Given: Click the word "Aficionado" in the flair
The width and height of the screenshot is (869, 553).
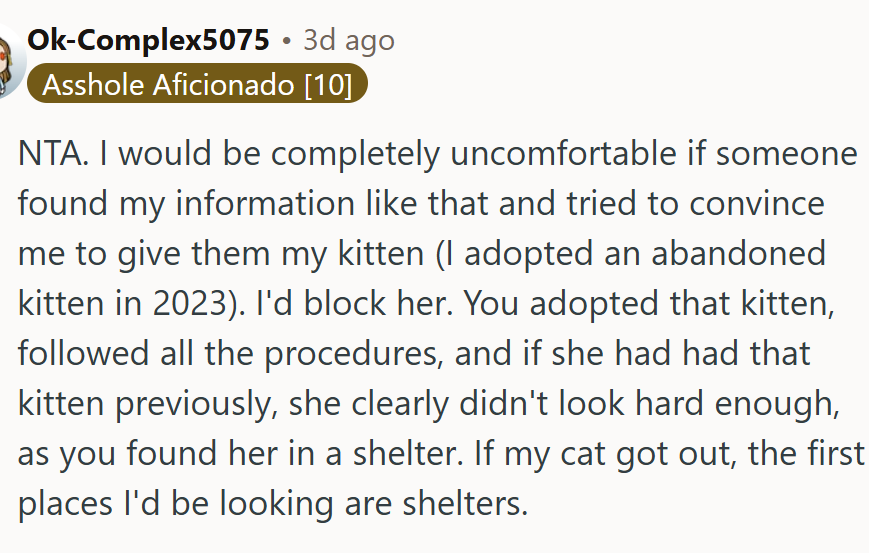Looking at the screenshot, I should pos(223,85).
